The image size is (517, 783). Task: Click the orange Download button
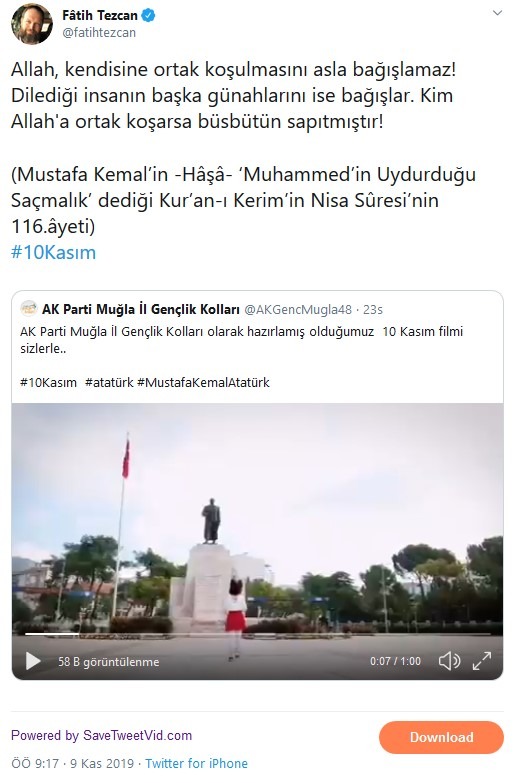coord(441,737)
